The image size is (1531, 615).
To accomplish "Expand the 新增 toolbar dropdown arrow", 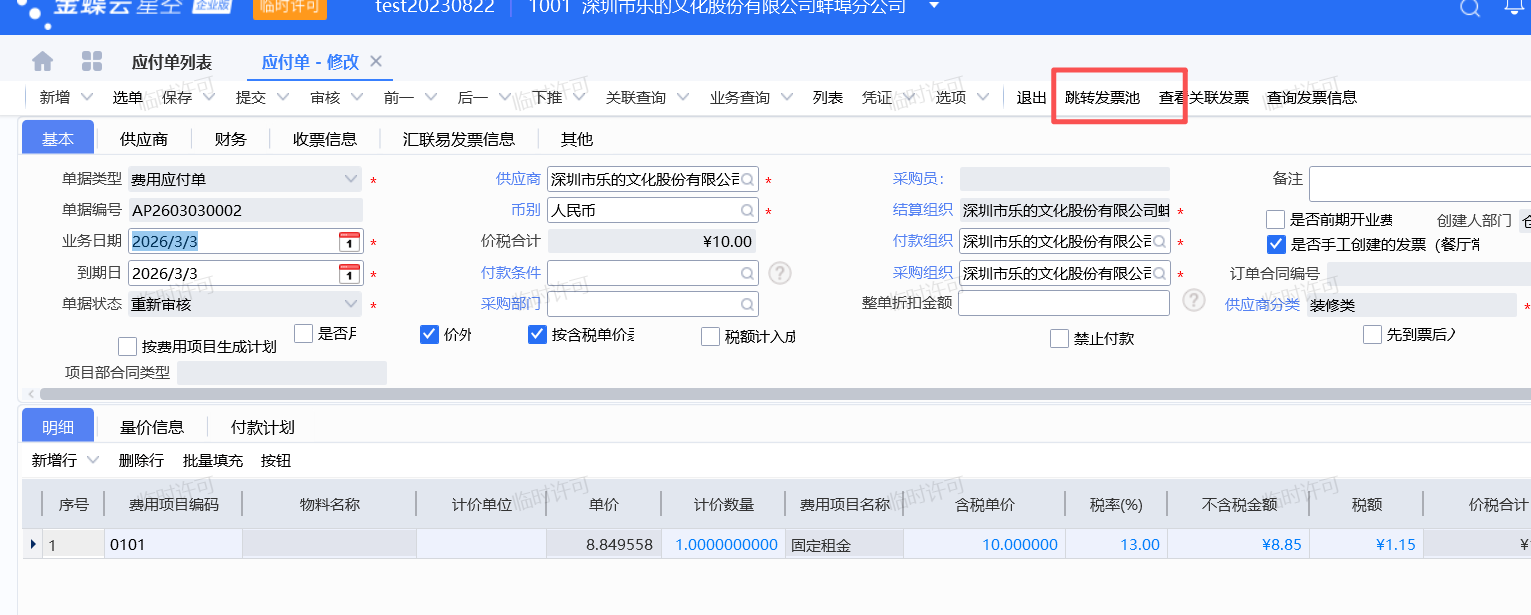I will (87, 97).
